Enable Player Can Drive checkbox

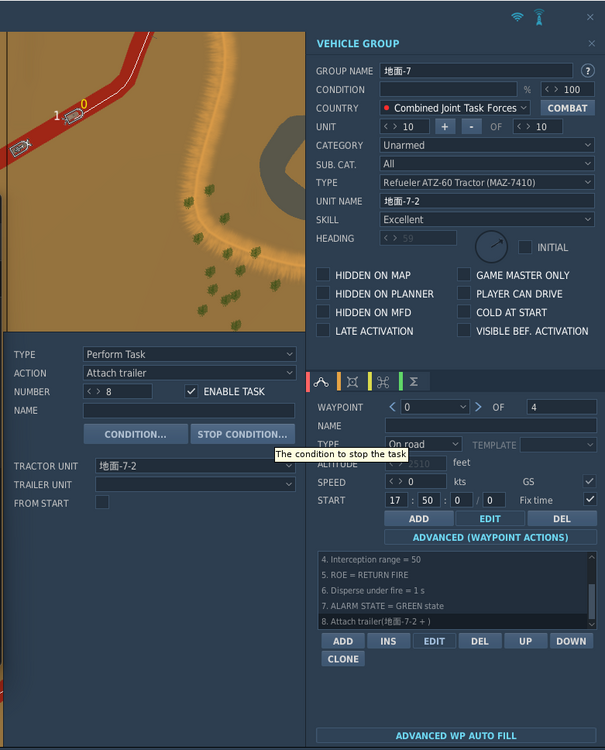[x=464, y=293]
